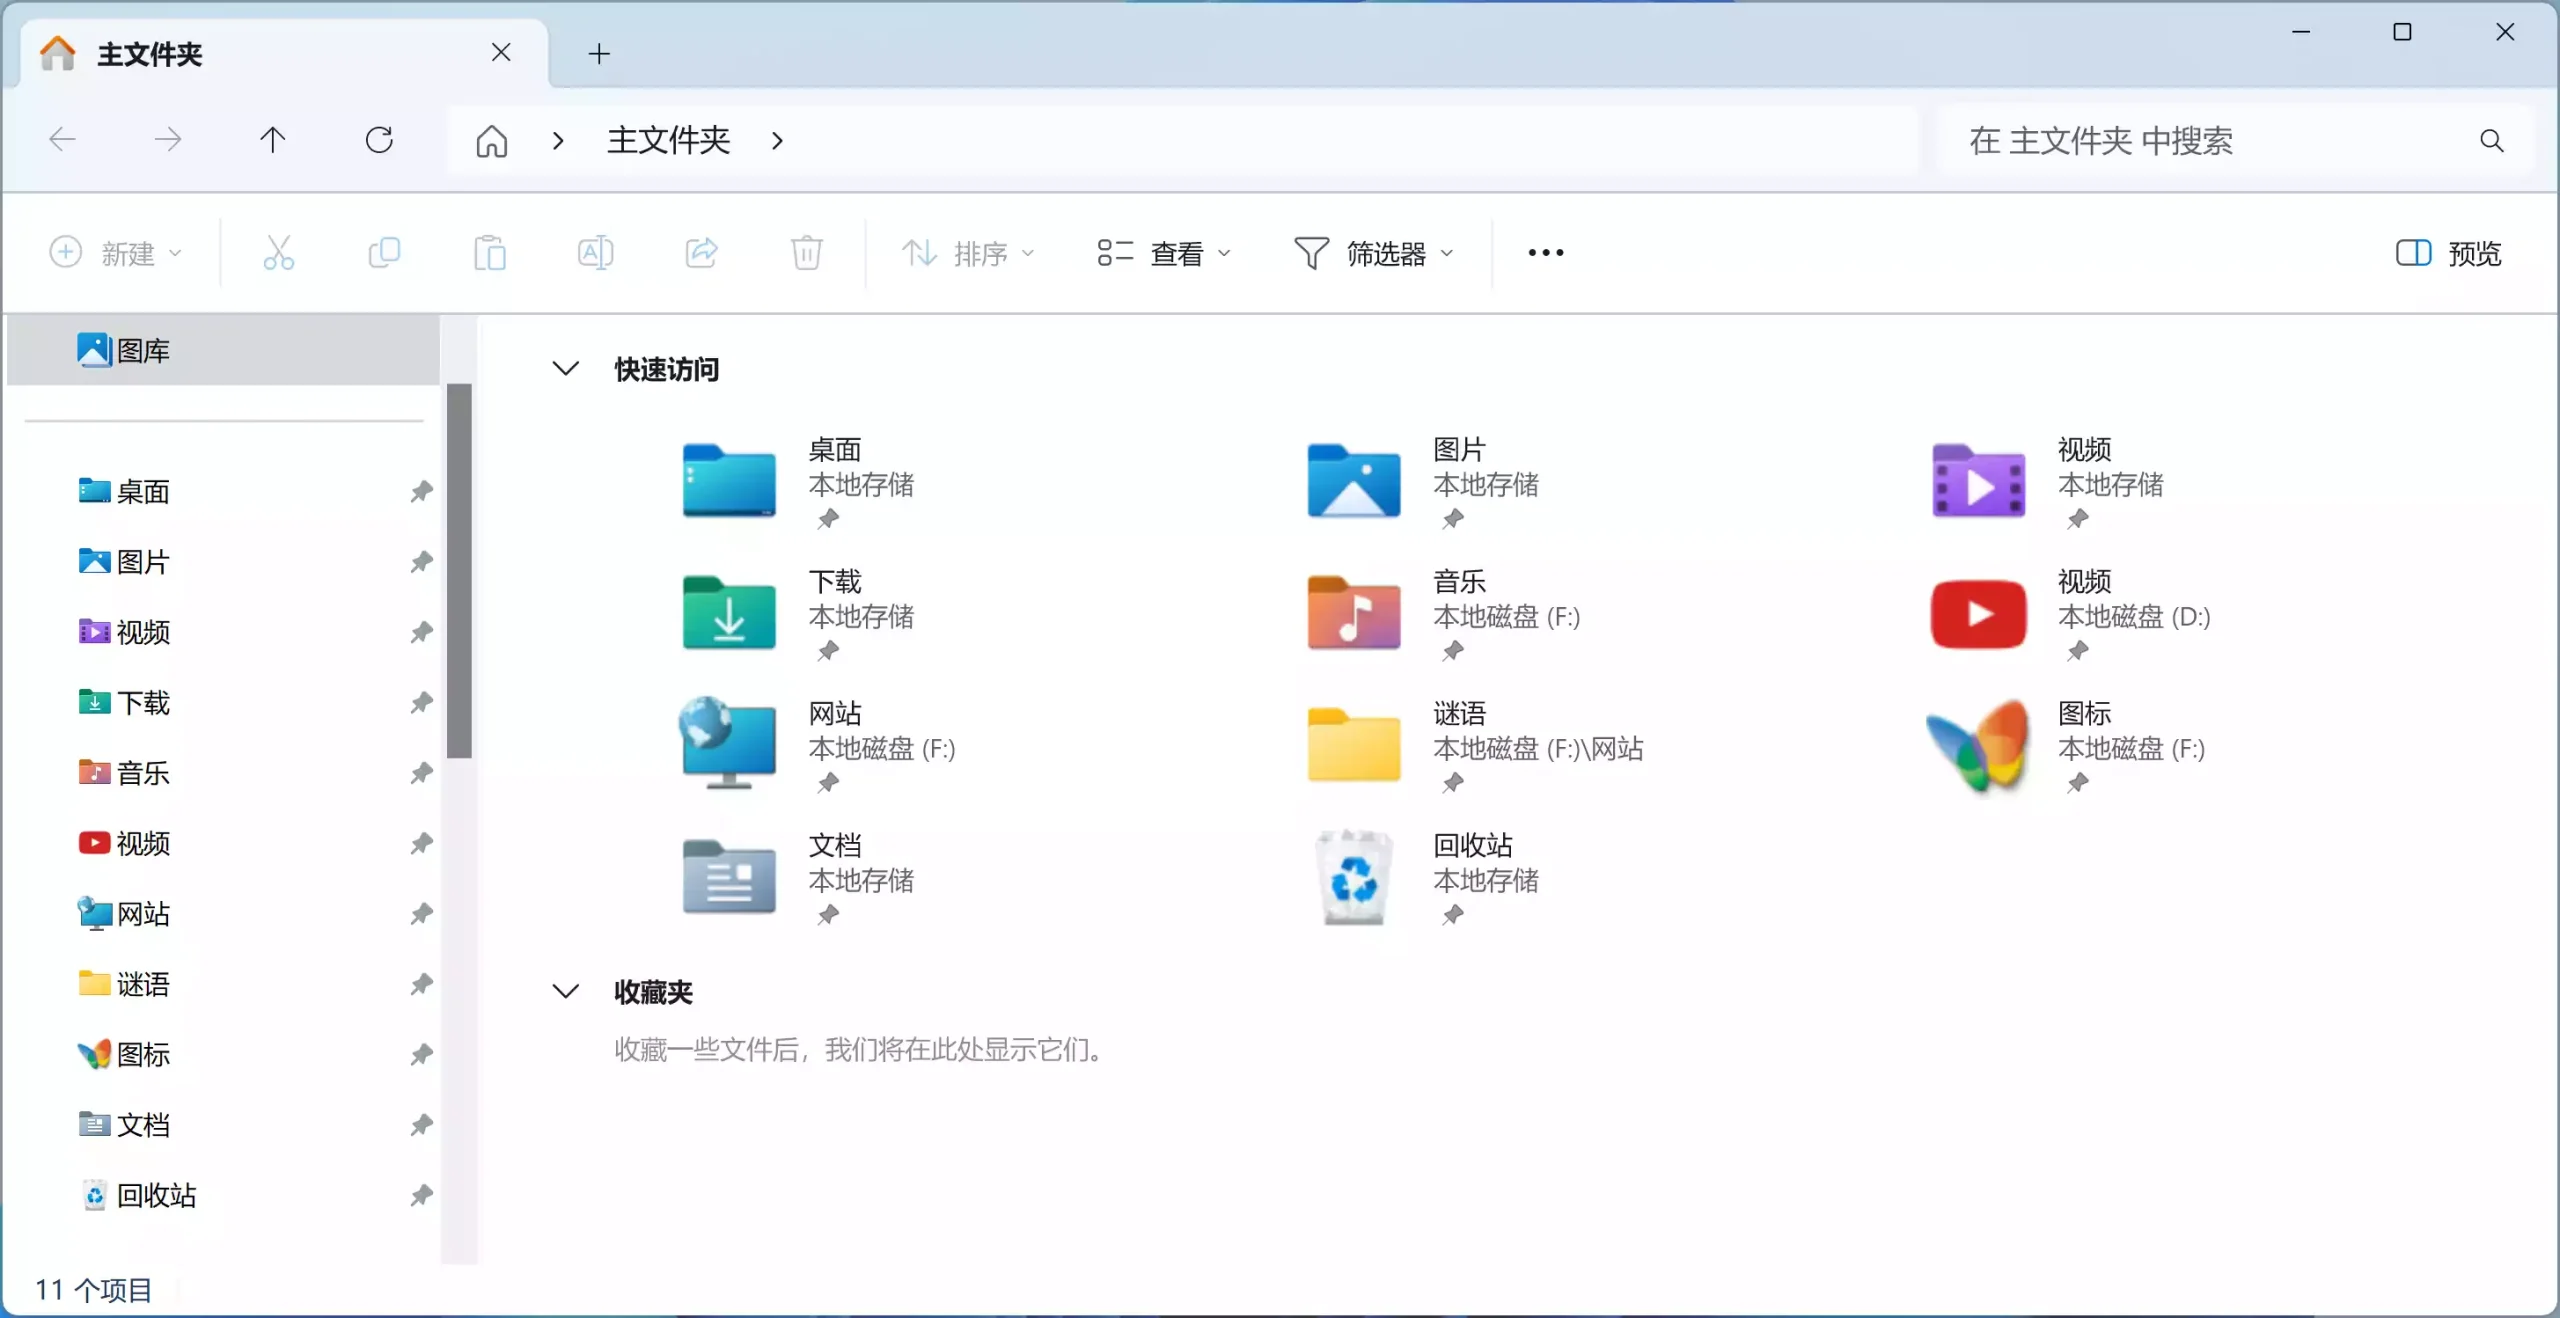Unpin 音乐 in the sidebar via pin icon

click(x=421, y=772)
